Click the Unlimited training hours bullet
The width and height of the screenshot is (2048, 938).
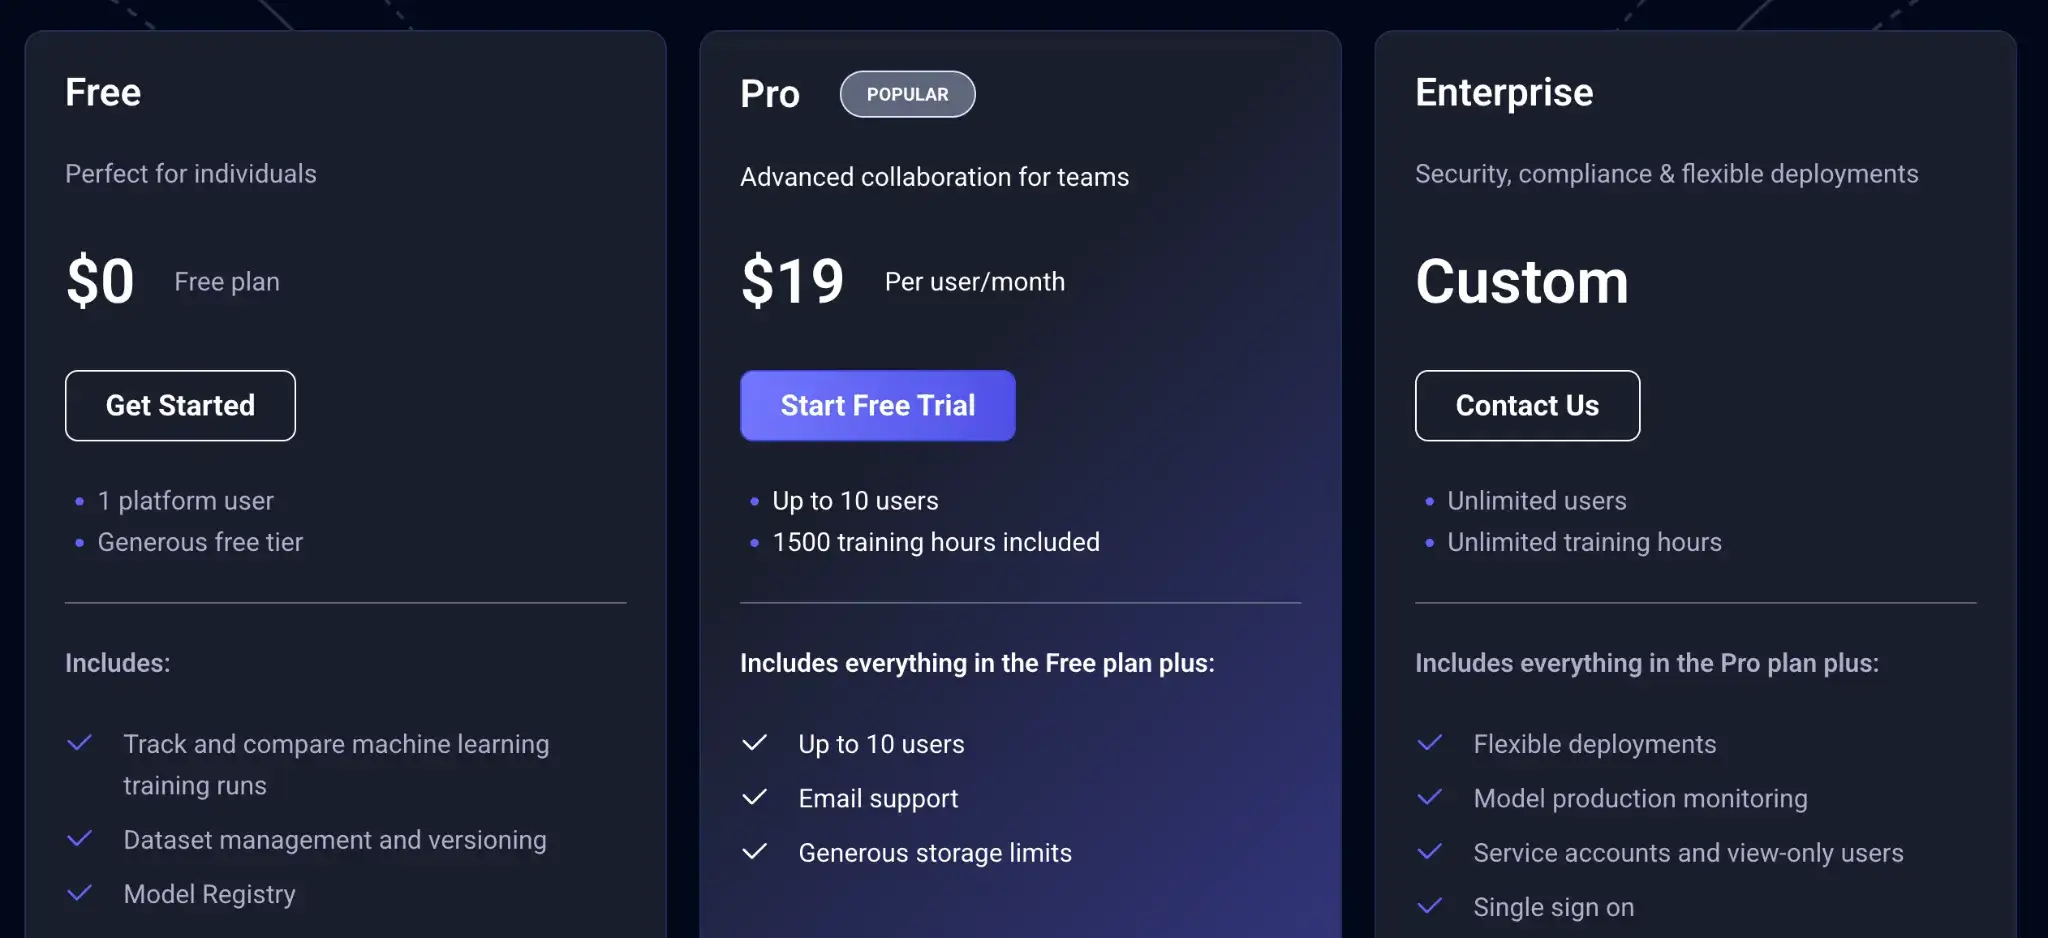point(1584,542)
